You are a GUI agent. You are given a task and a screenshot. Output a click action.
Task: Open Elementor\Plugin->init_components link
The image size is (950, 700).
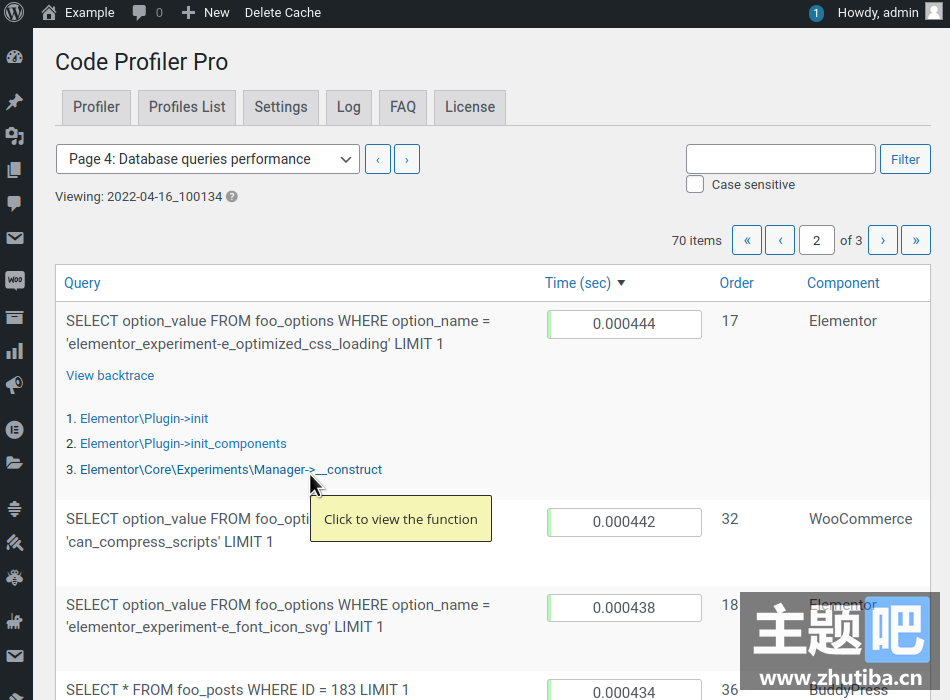coord(183,444)
